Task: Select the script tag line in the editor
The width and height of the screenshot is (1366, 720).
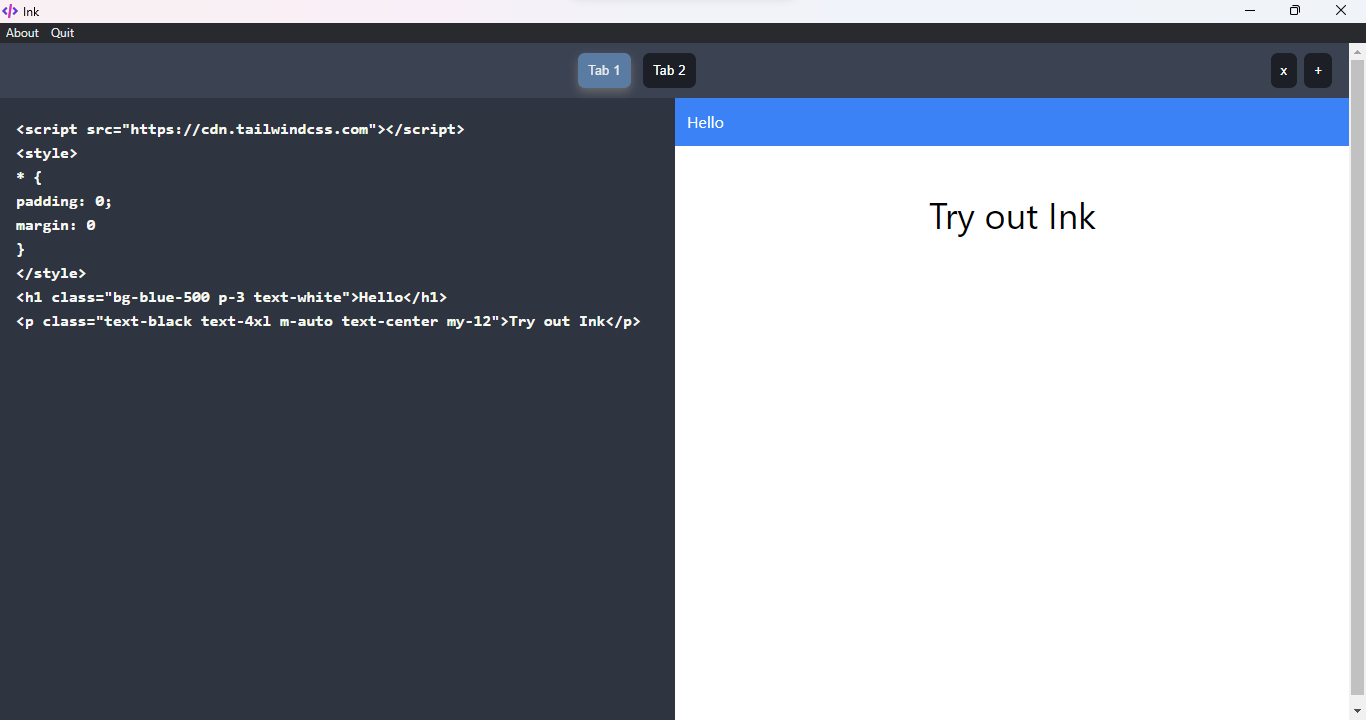Action: point(240,129)
